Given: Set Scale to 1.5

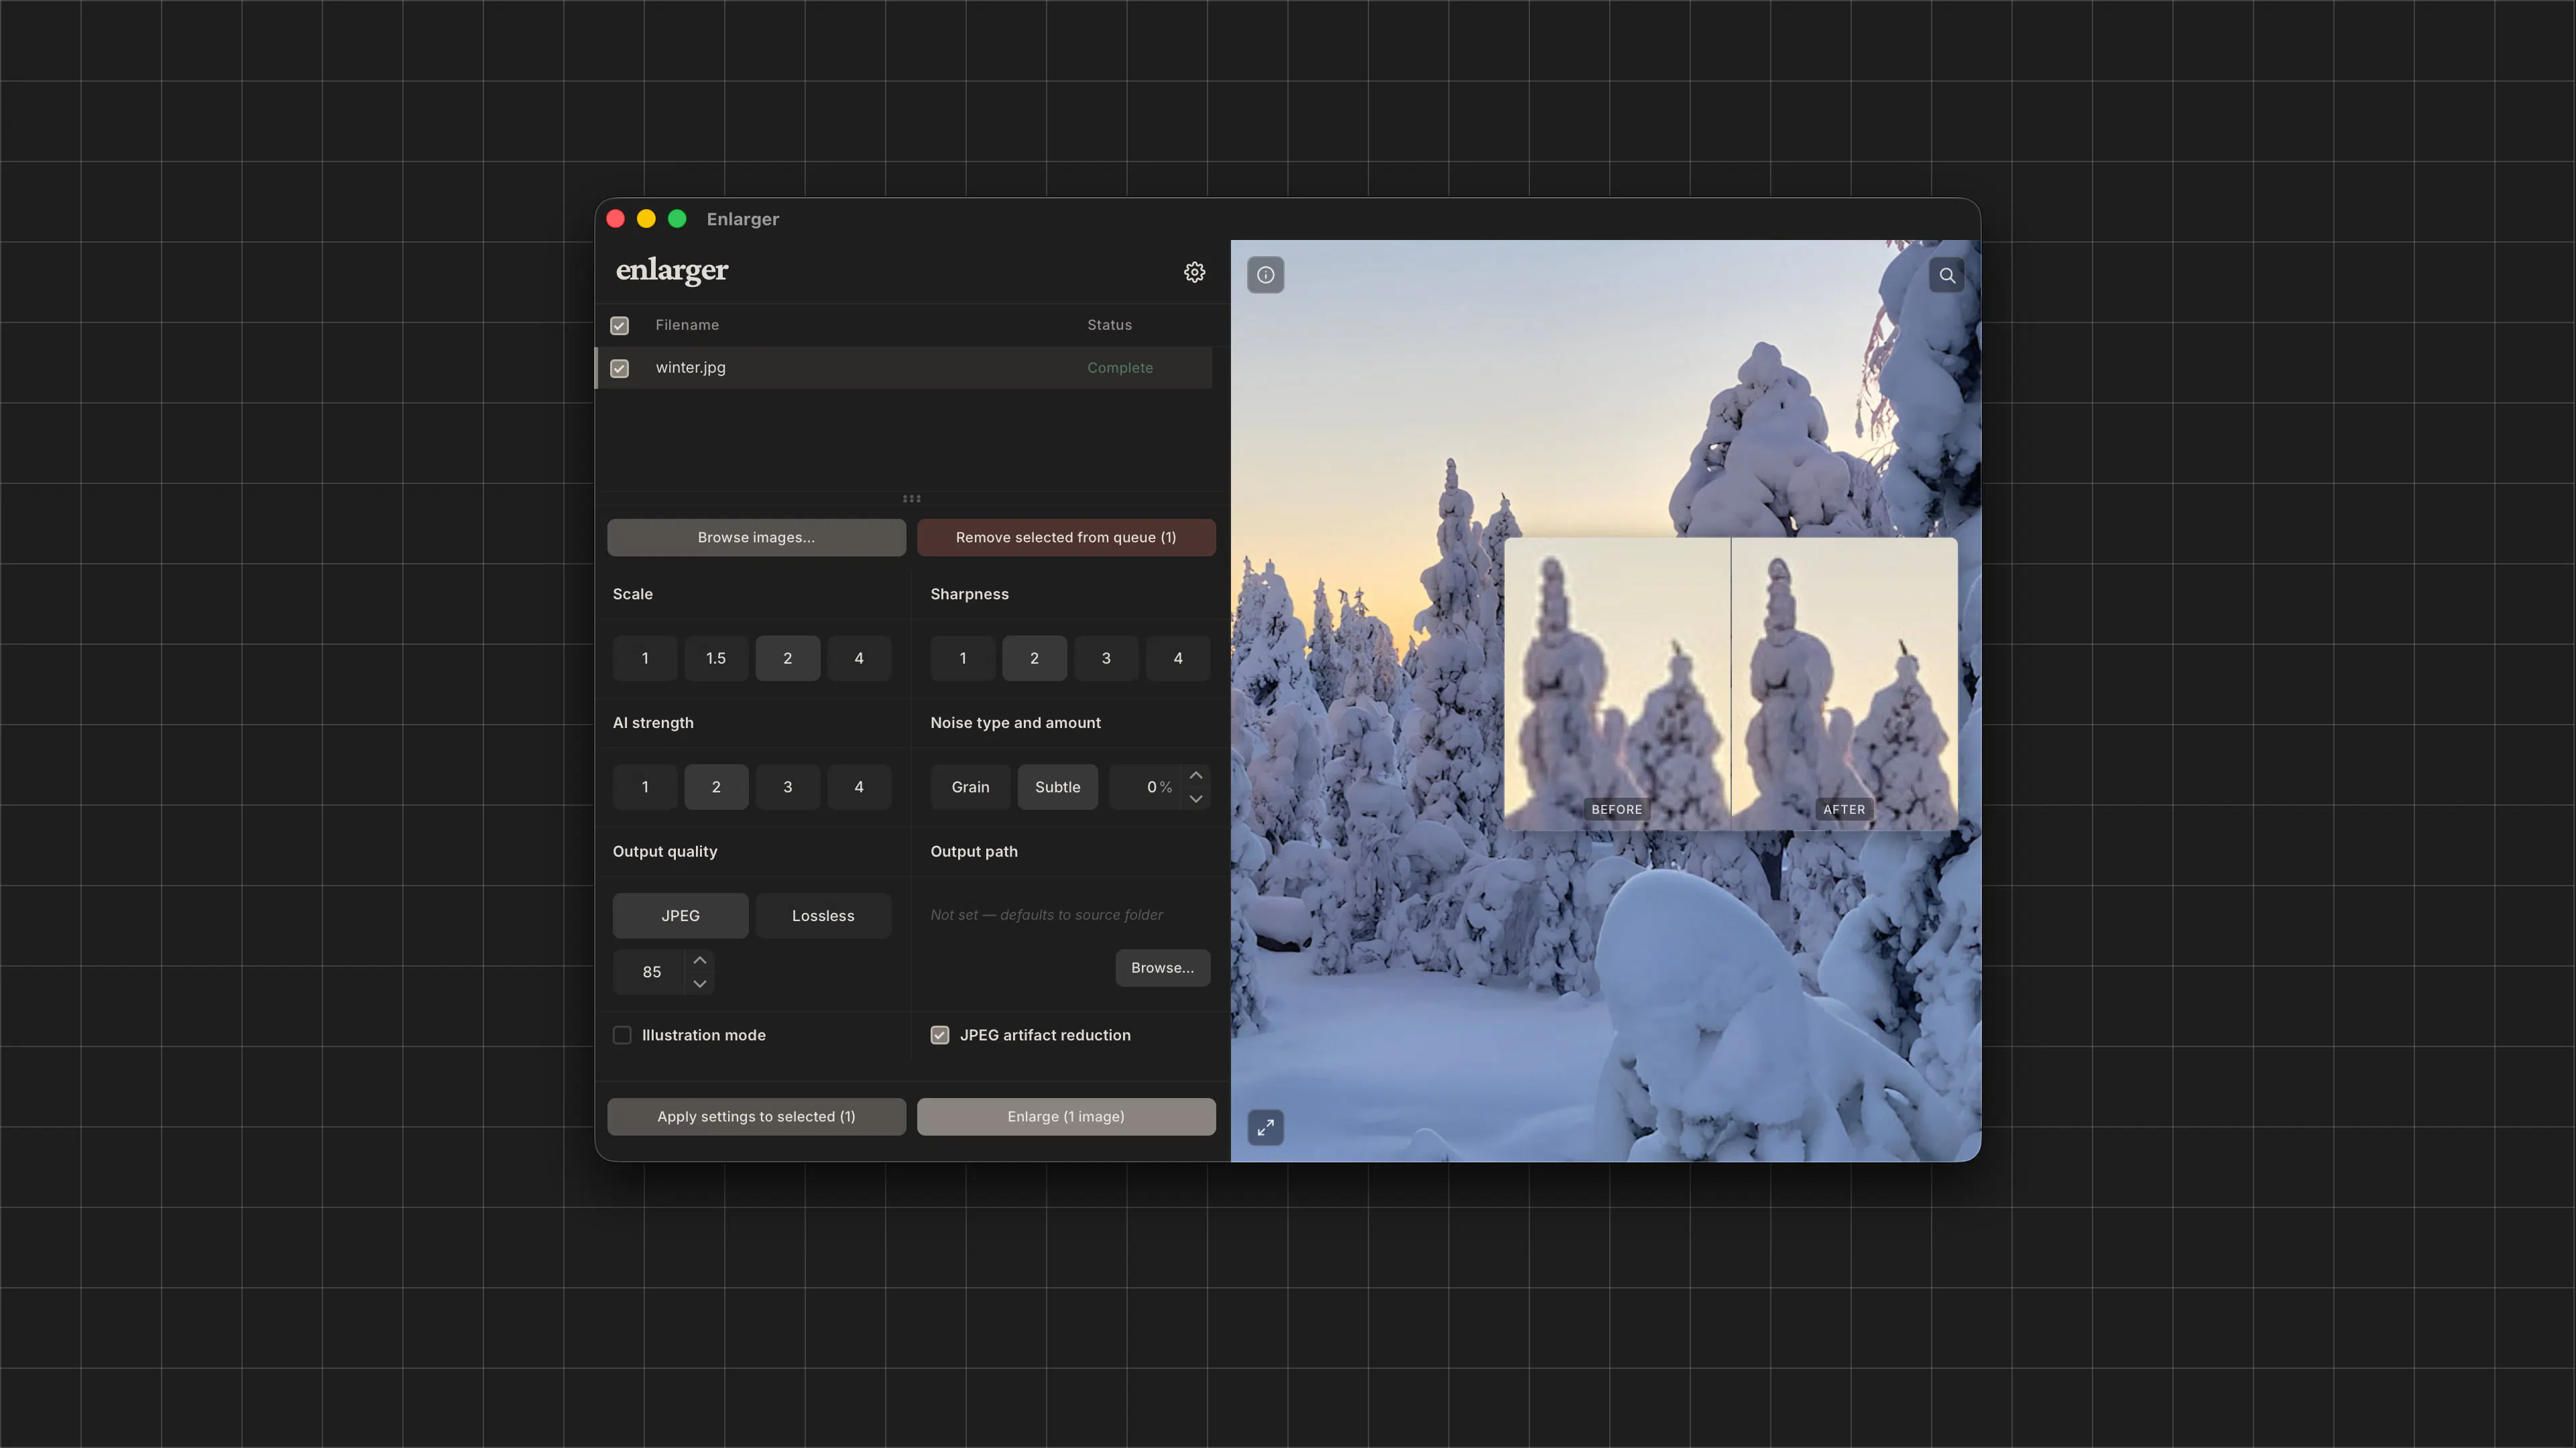Looking at the screenshot, I should (x=716, y=658).
